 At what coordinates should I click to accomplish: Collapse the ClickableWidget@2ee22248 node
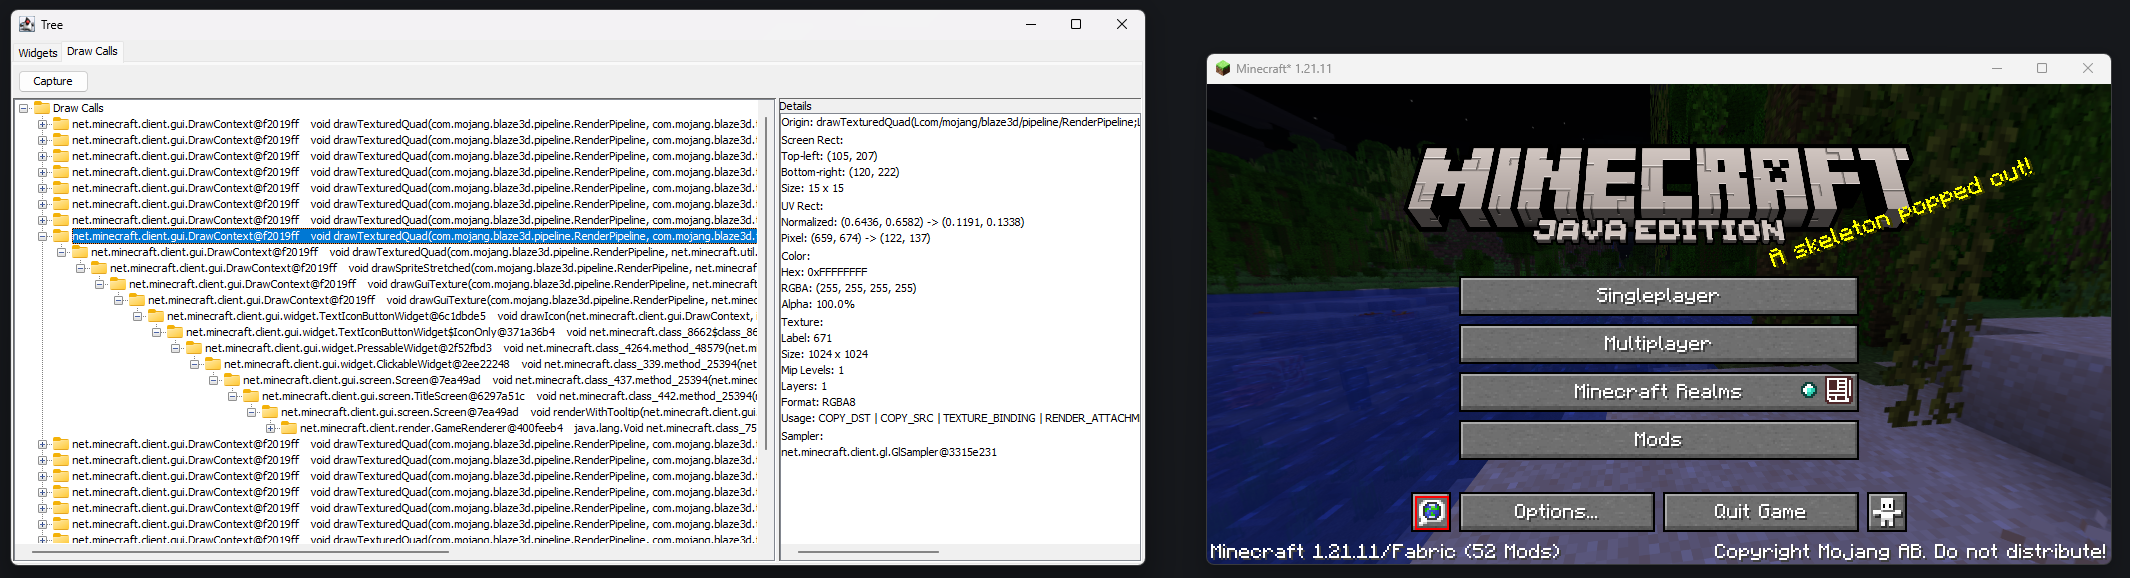pyautogui.click(x=195, y=364)
